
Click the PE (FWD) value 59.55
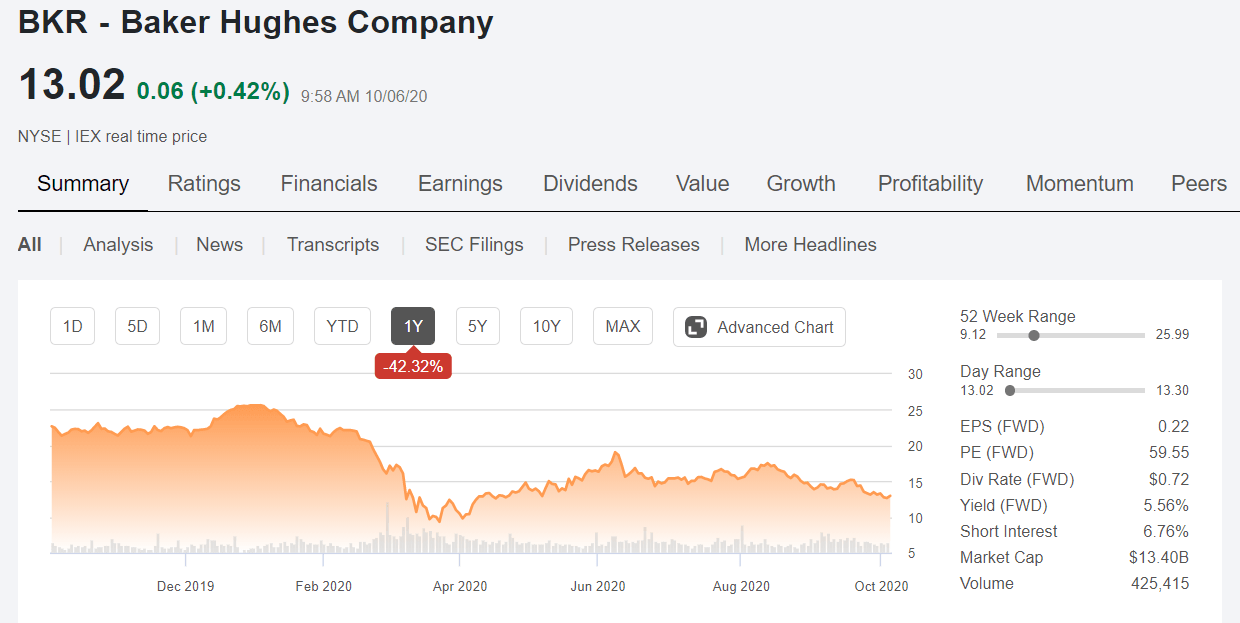click(1170, 453)
